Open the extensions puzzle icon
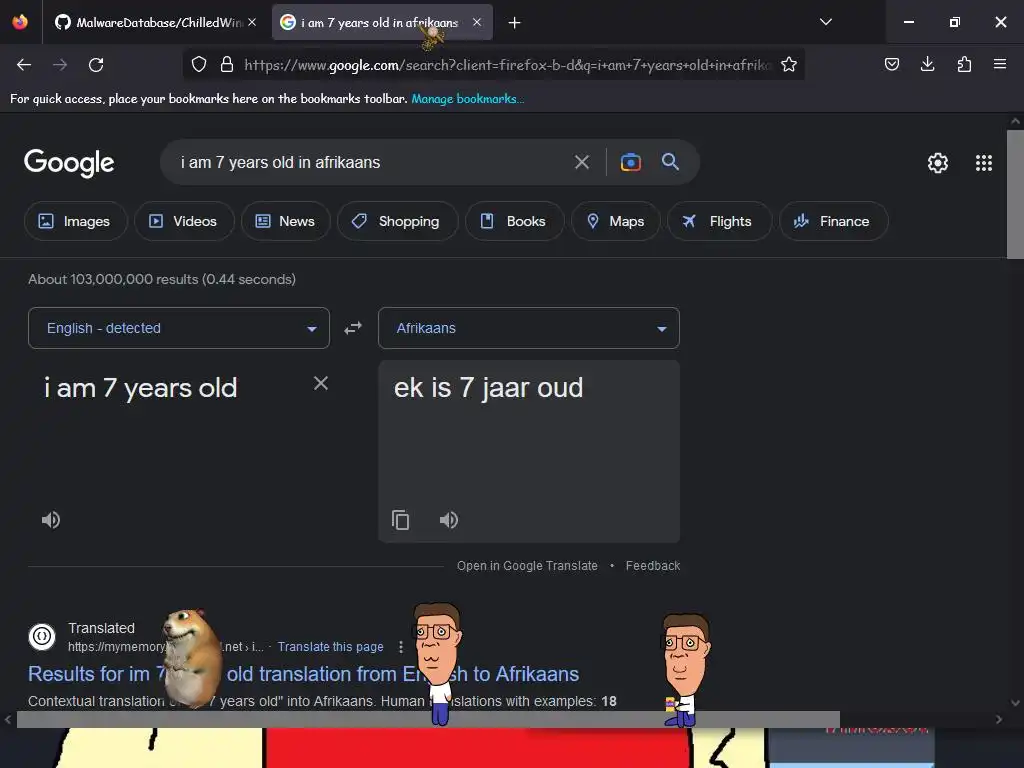This screenshot has height=768, width=1024. pyautogui.click(x=964, y=64)
